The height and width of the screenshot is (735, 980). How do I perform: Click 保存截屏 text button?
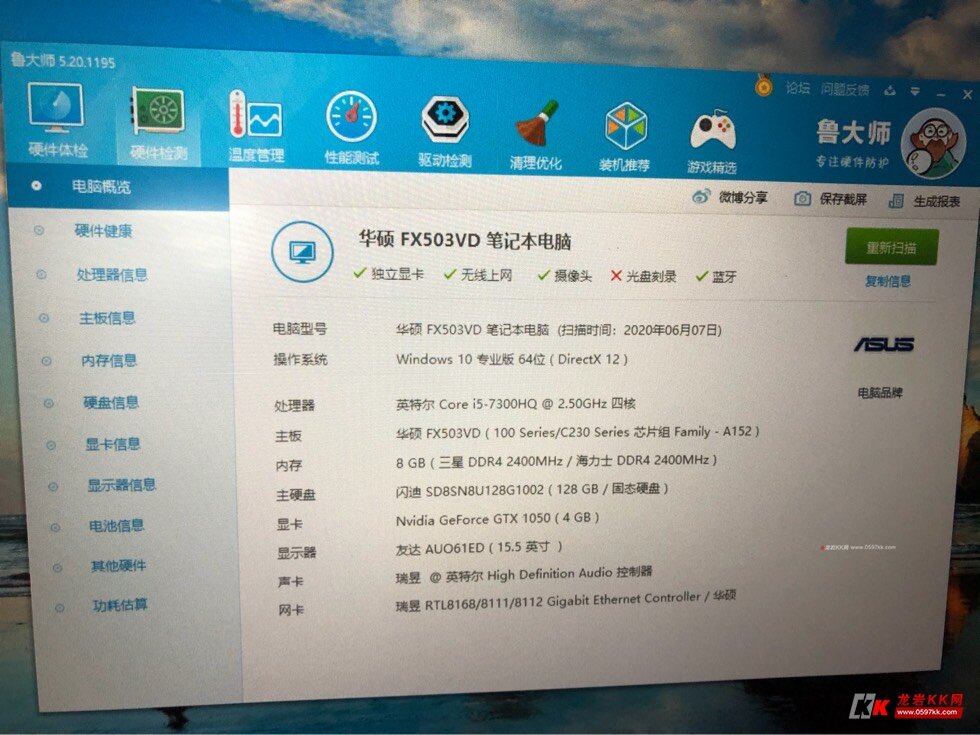point(843,199)
